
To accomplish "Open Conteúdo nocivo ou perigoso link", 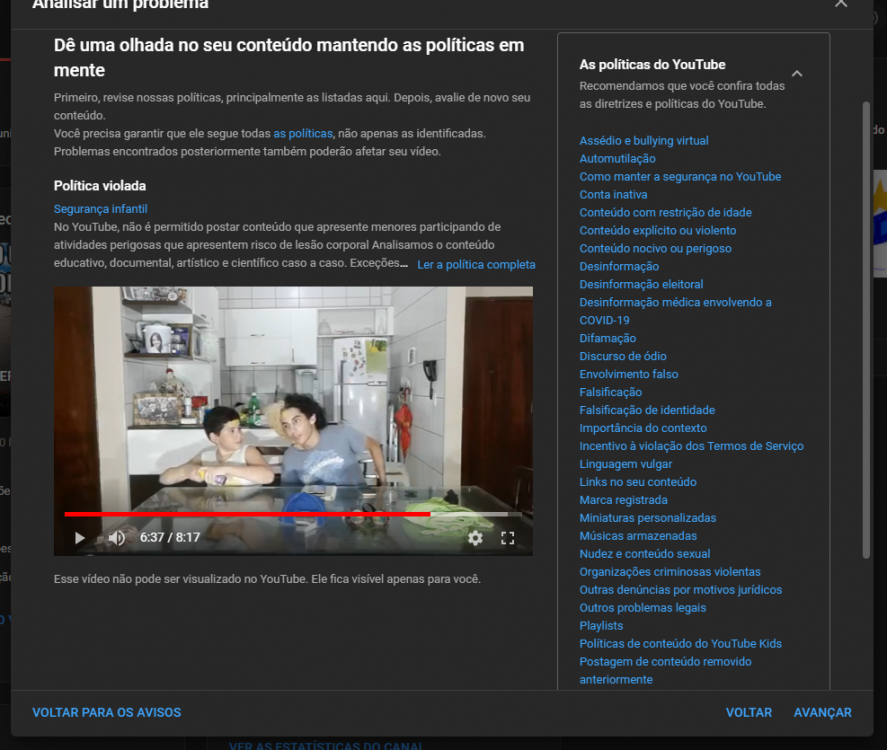I will (x=655, y=248).
